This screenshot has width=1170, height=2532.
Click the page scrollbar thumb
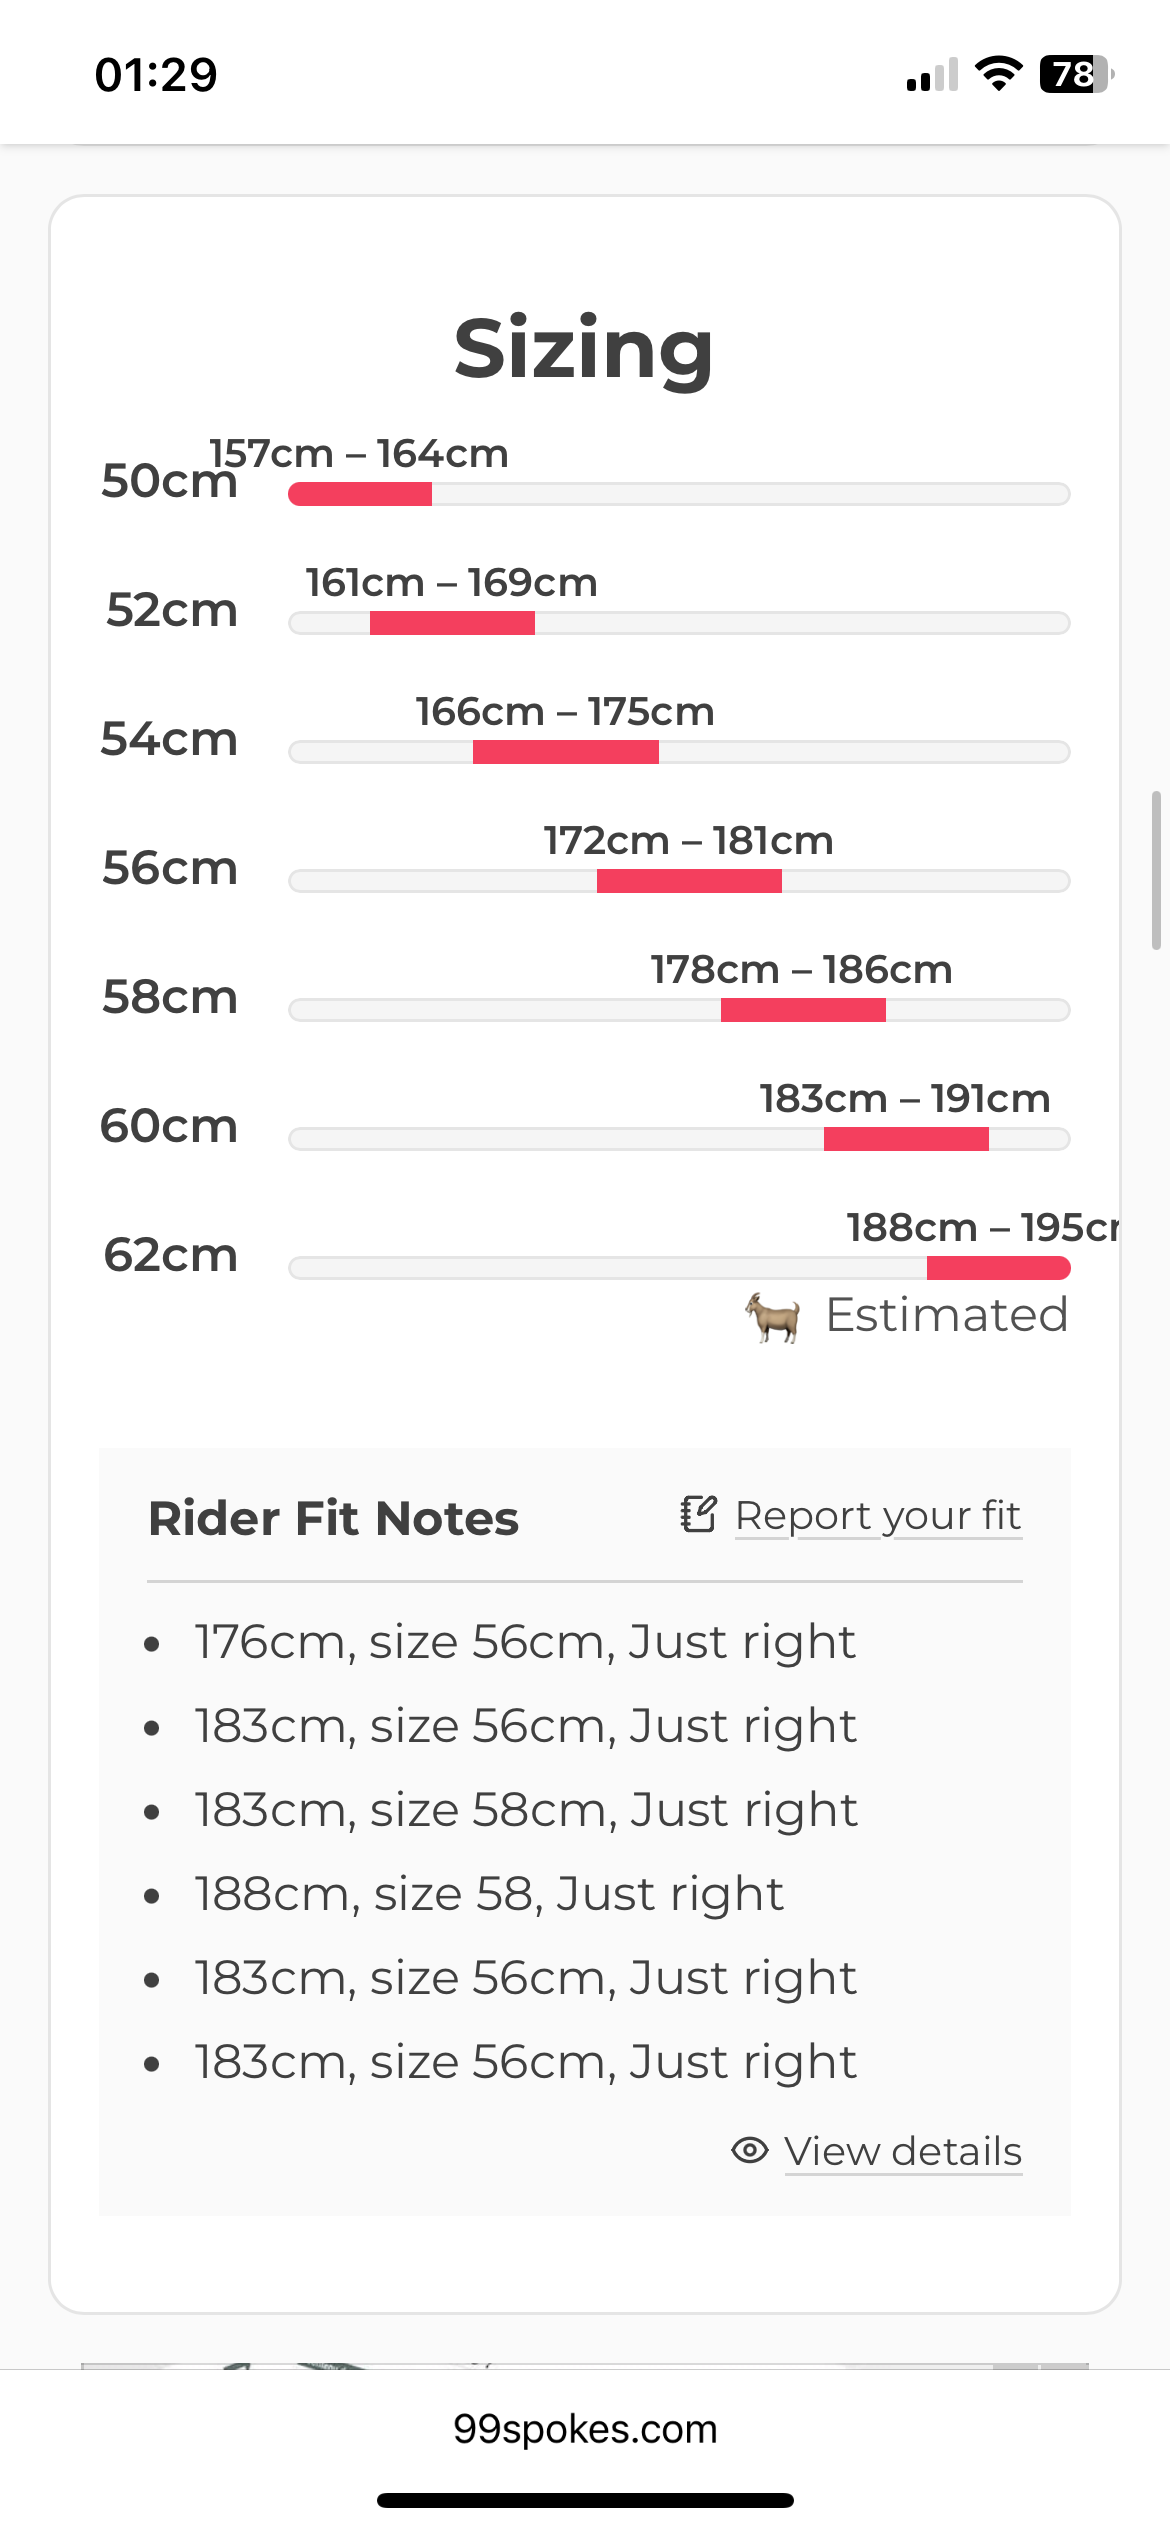click(x=1156, y=870)
